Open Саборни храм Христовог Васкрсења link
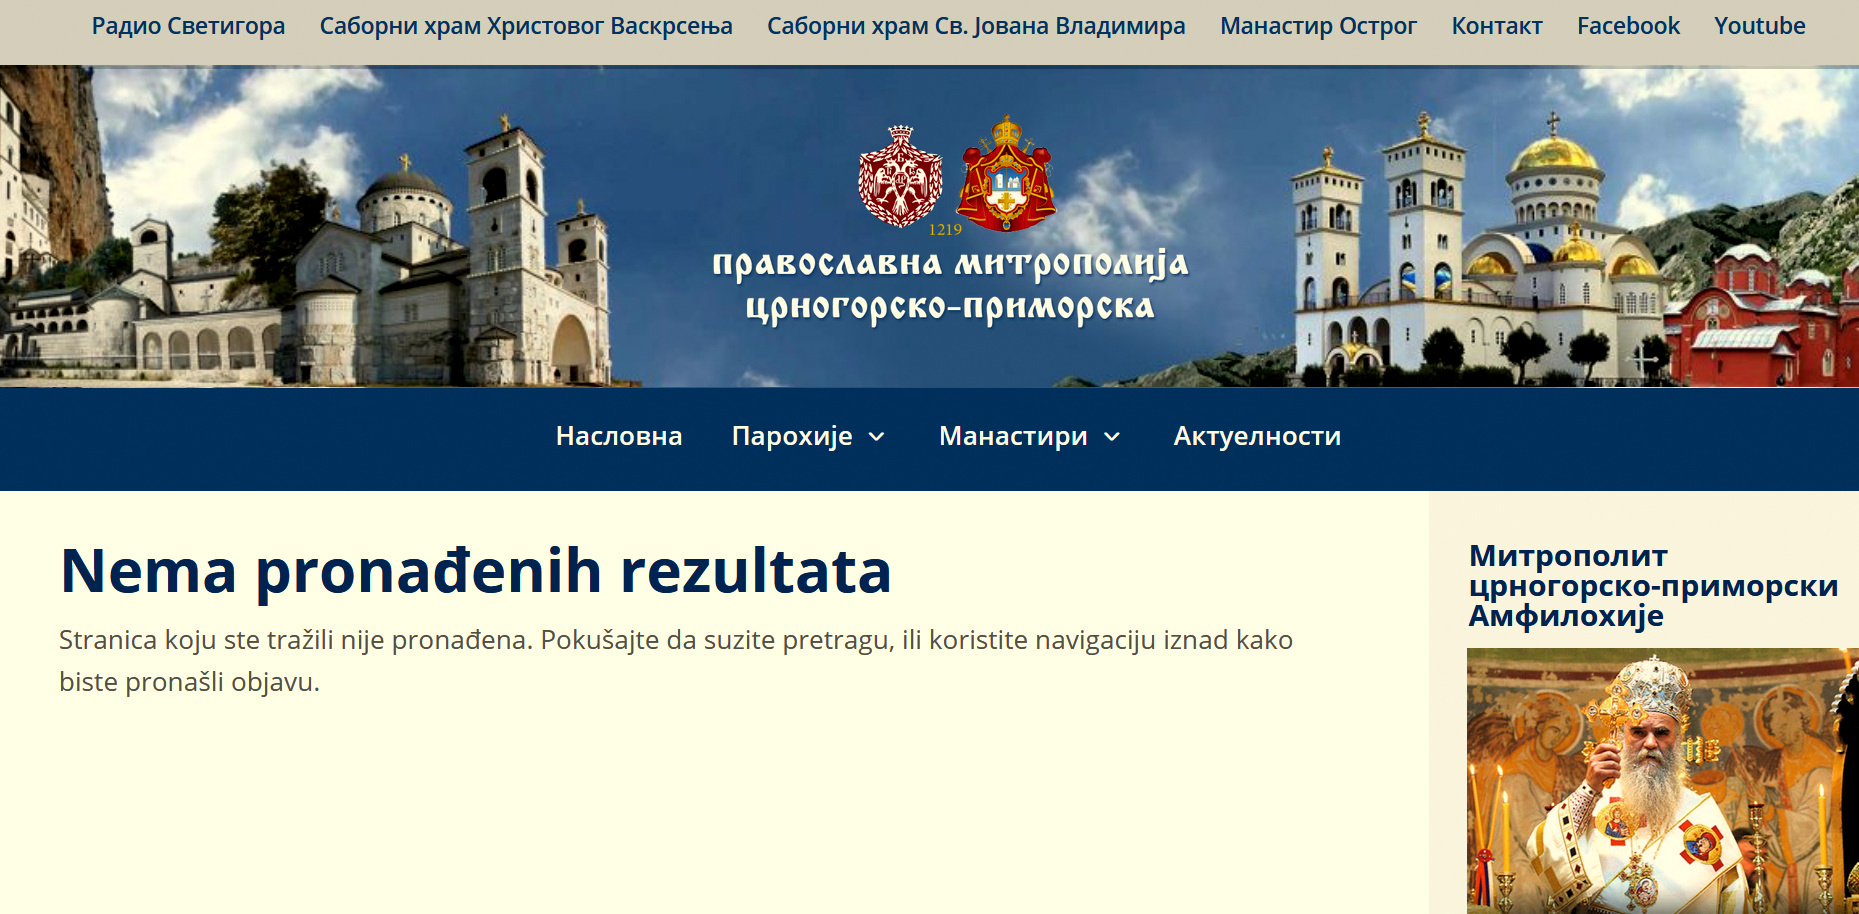This screenshot has height=914, width=1859. [x=526, y=26]
